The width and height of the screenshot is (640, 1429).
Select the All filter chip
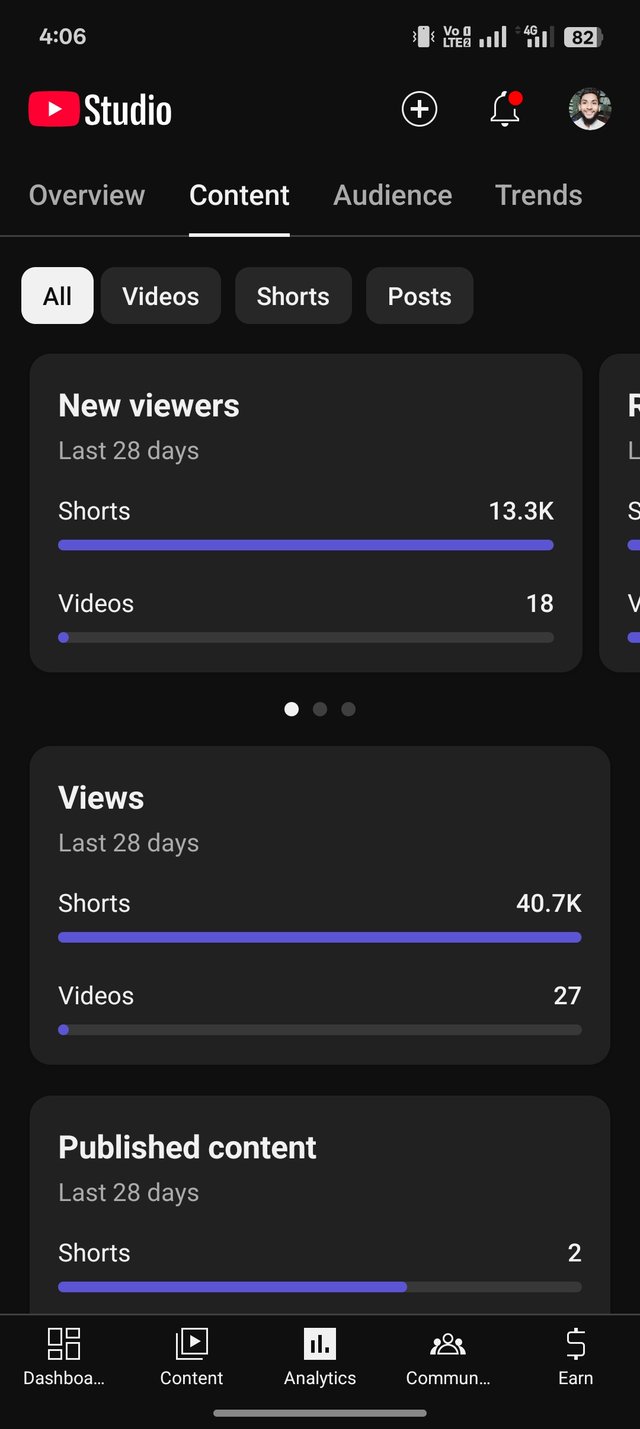(x=57, y=296)
